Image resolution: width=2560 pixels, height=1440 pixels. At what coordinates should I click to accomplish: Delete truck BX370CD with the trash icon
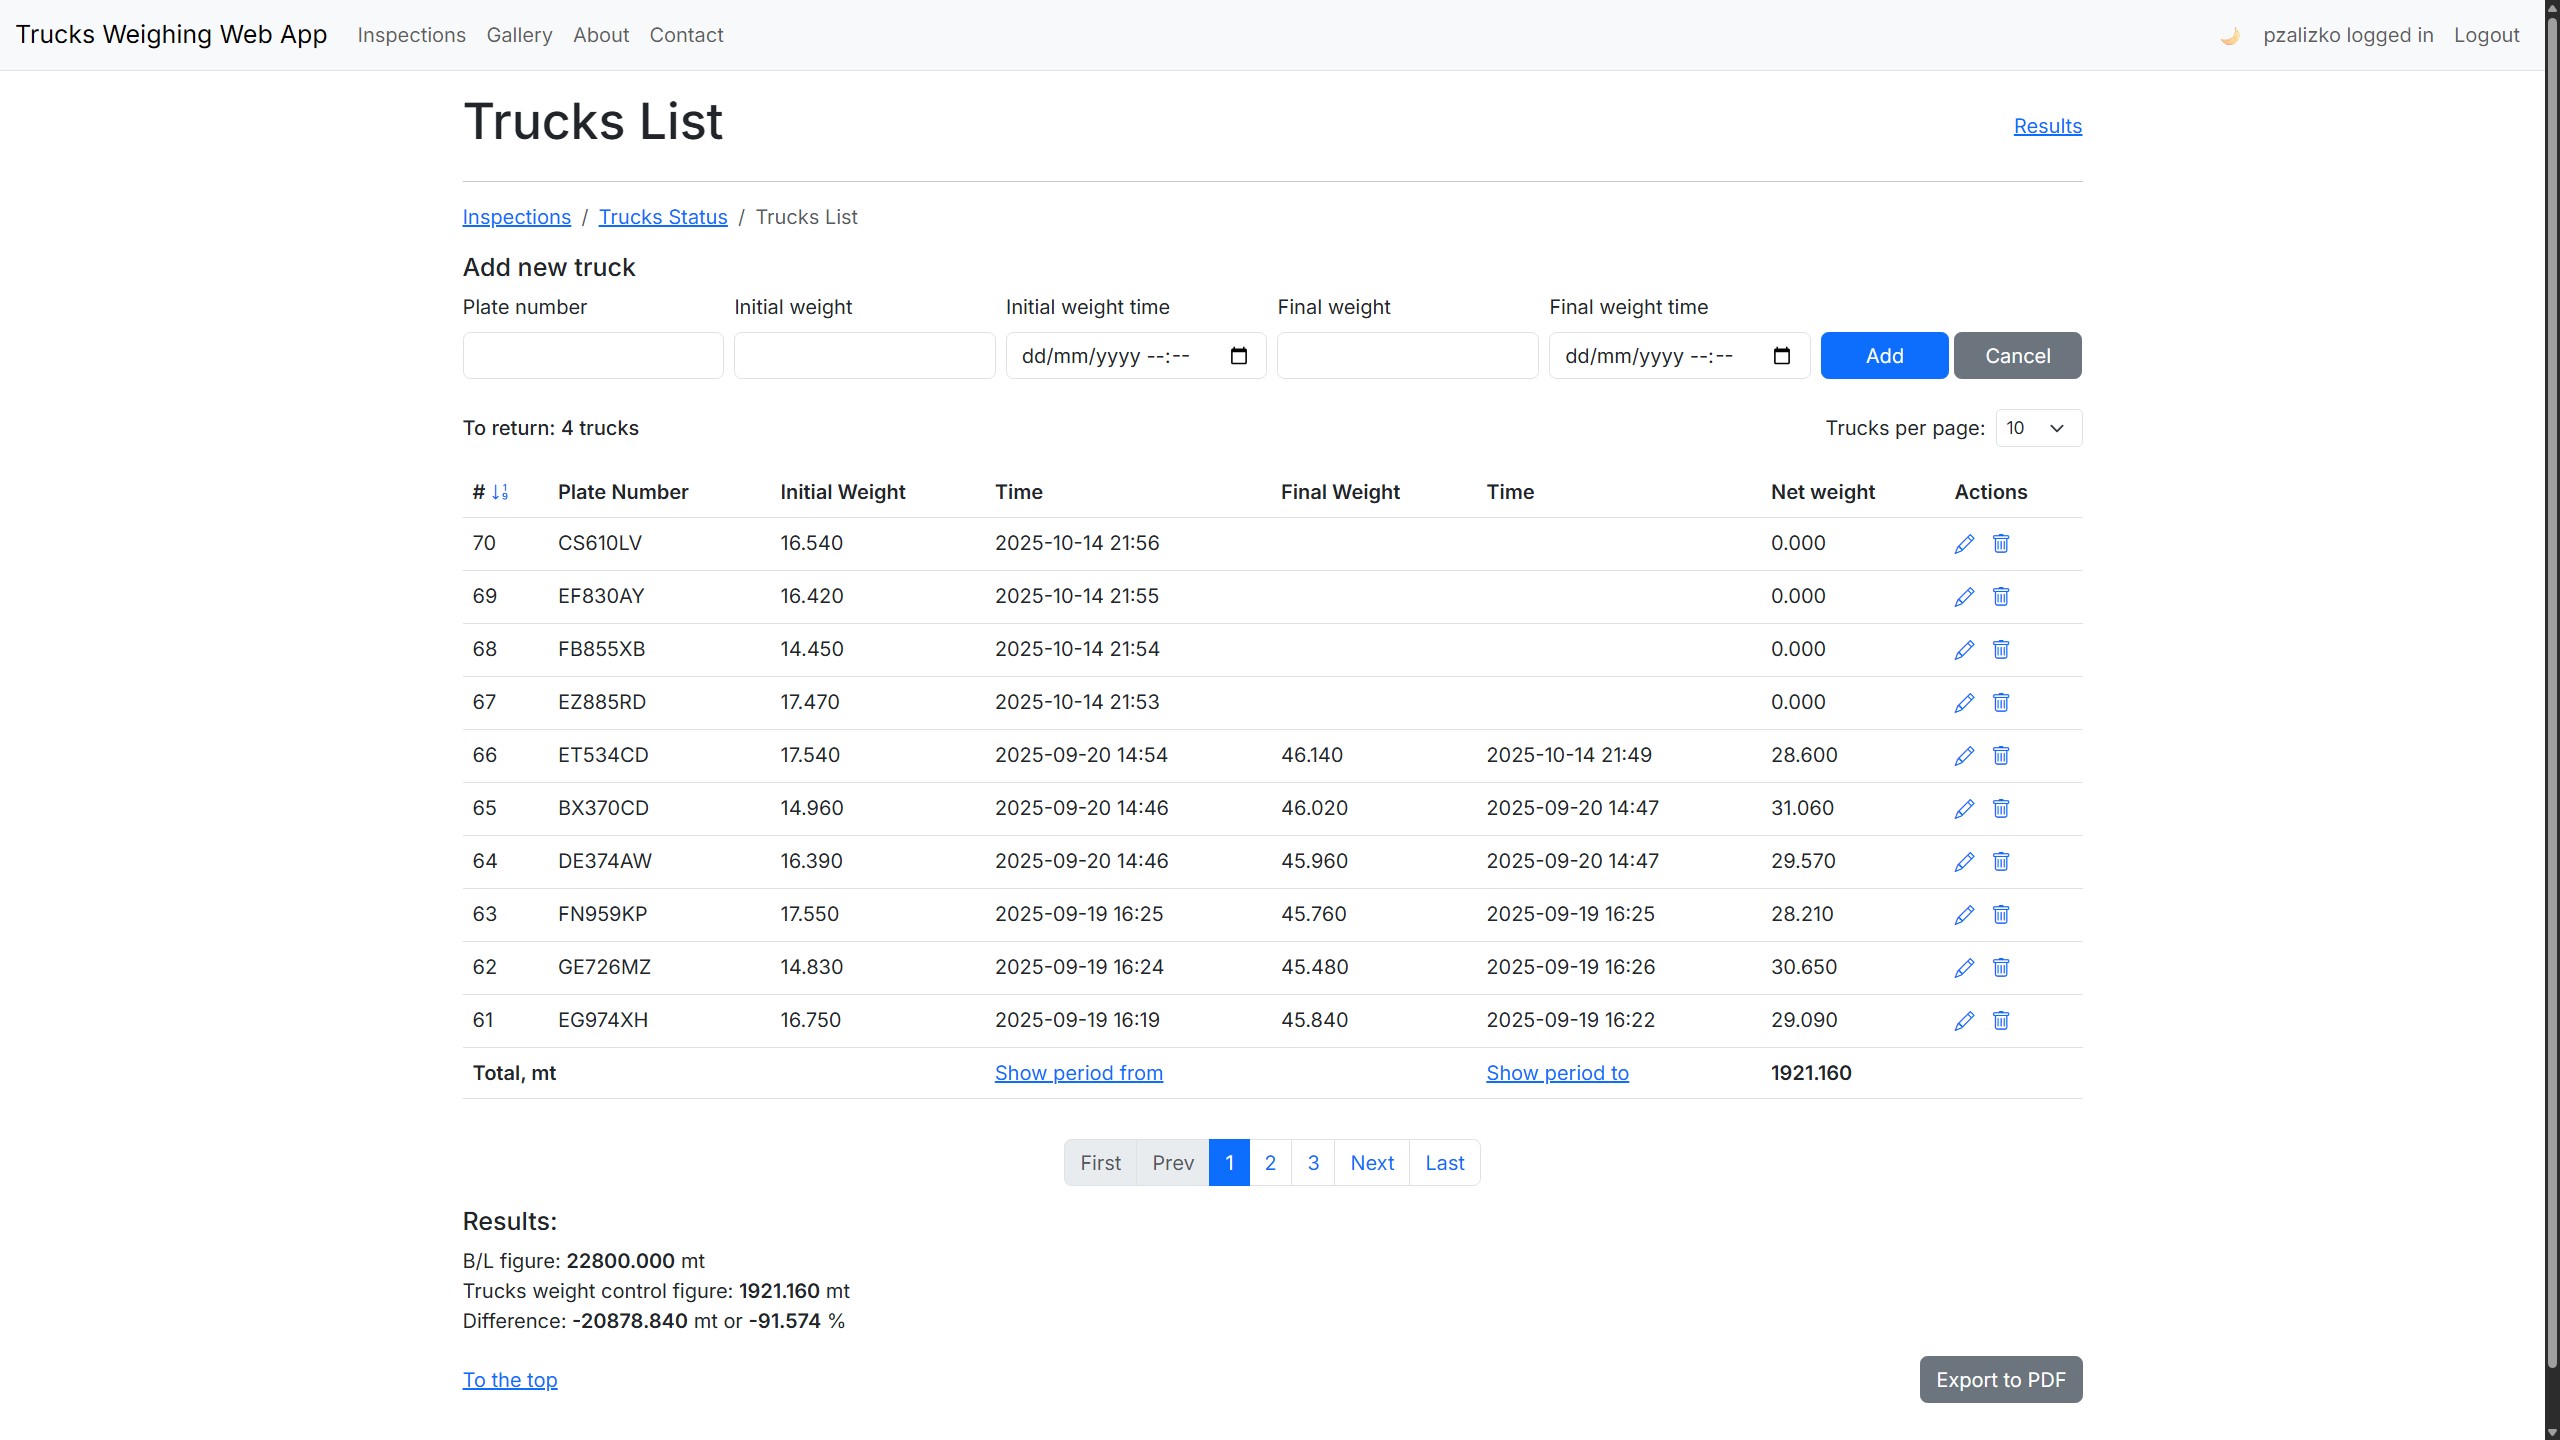coord(2001,809)
